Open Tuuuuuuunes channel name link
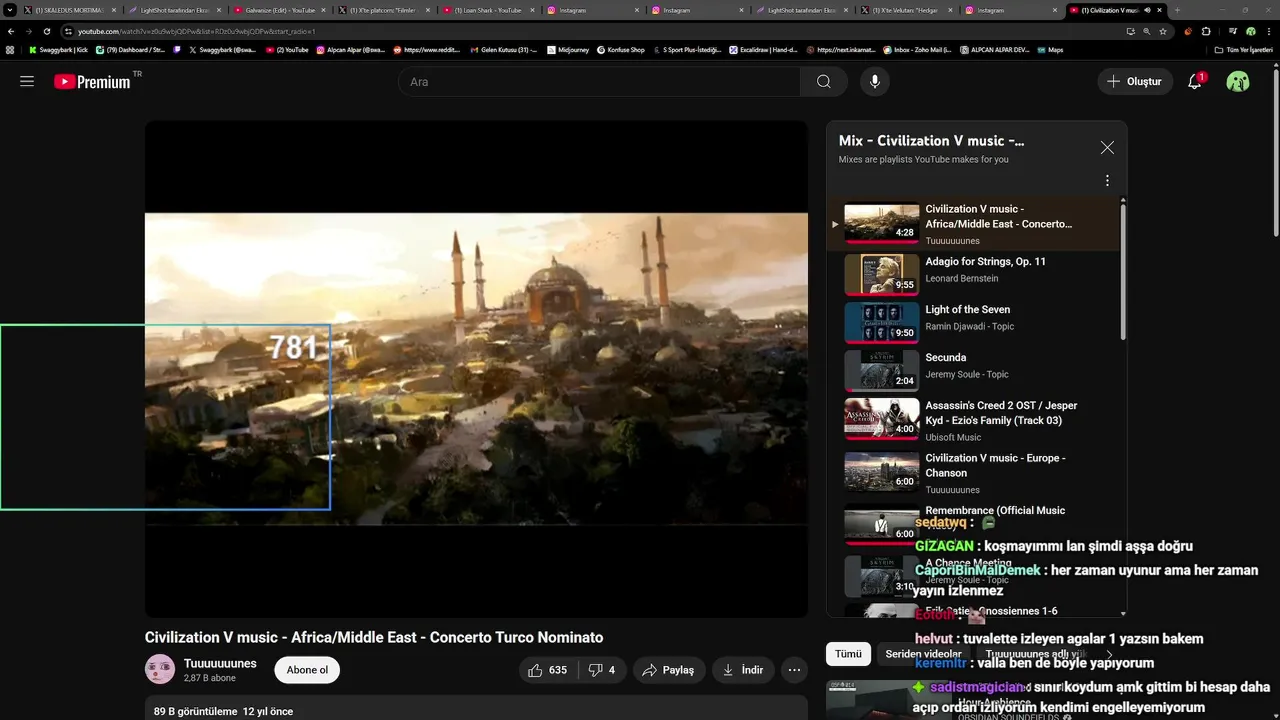The width and height of the screenshot is (1280, 720). point(220,663)
